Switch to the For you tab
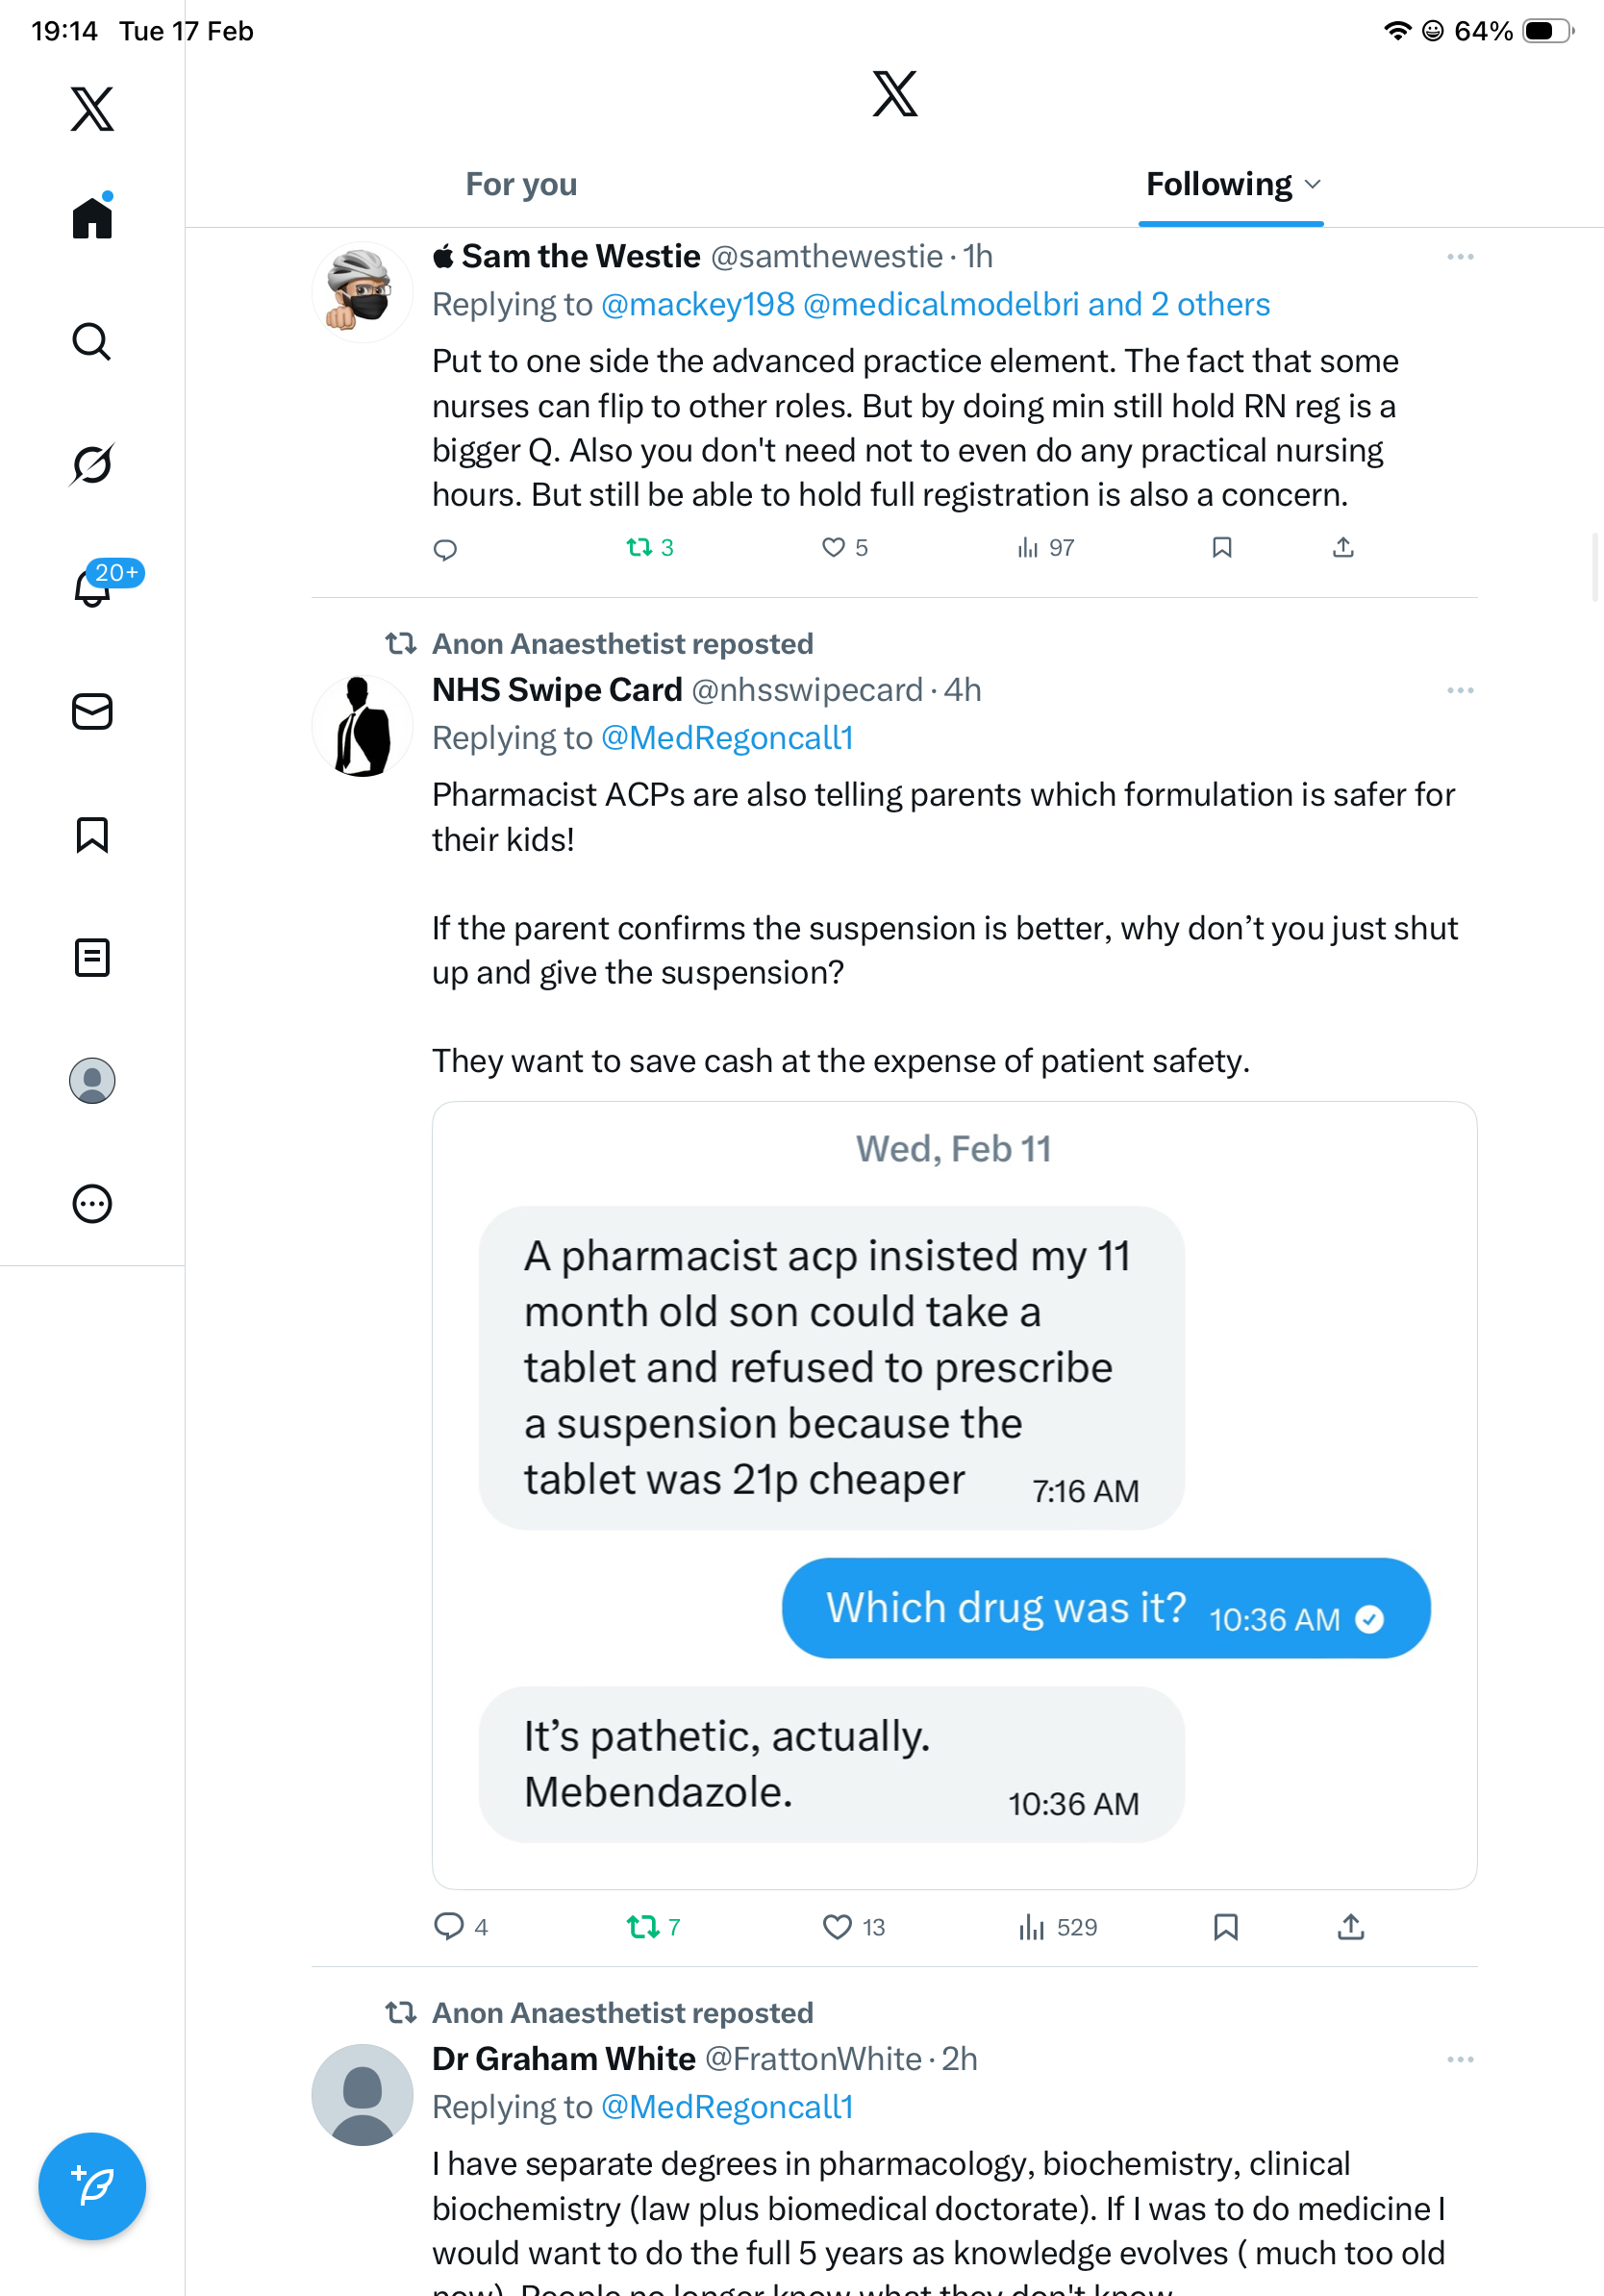Image resolution: width=1604 pixels, height=2296 pixels. pyautogui.click(x=521, y=185)
